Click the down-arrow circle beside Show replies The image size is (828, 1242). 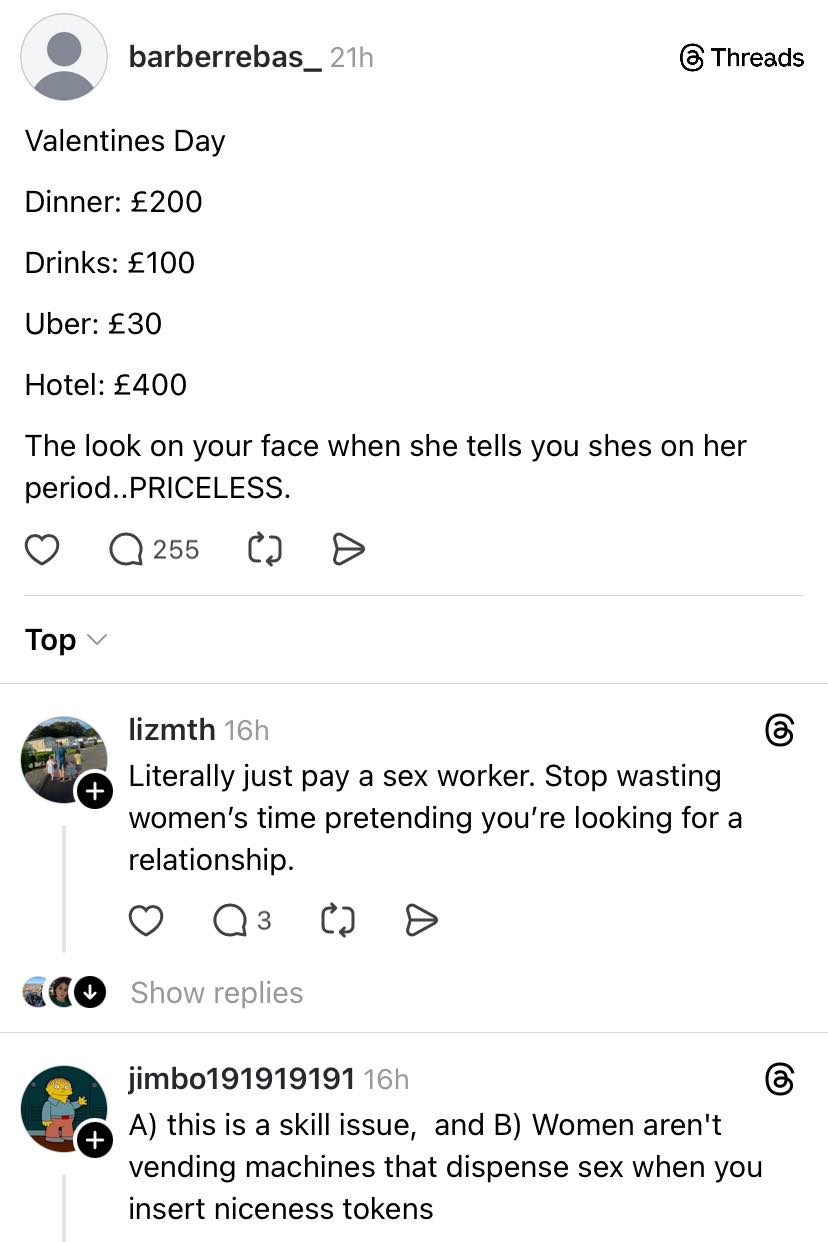pos(91,993)
